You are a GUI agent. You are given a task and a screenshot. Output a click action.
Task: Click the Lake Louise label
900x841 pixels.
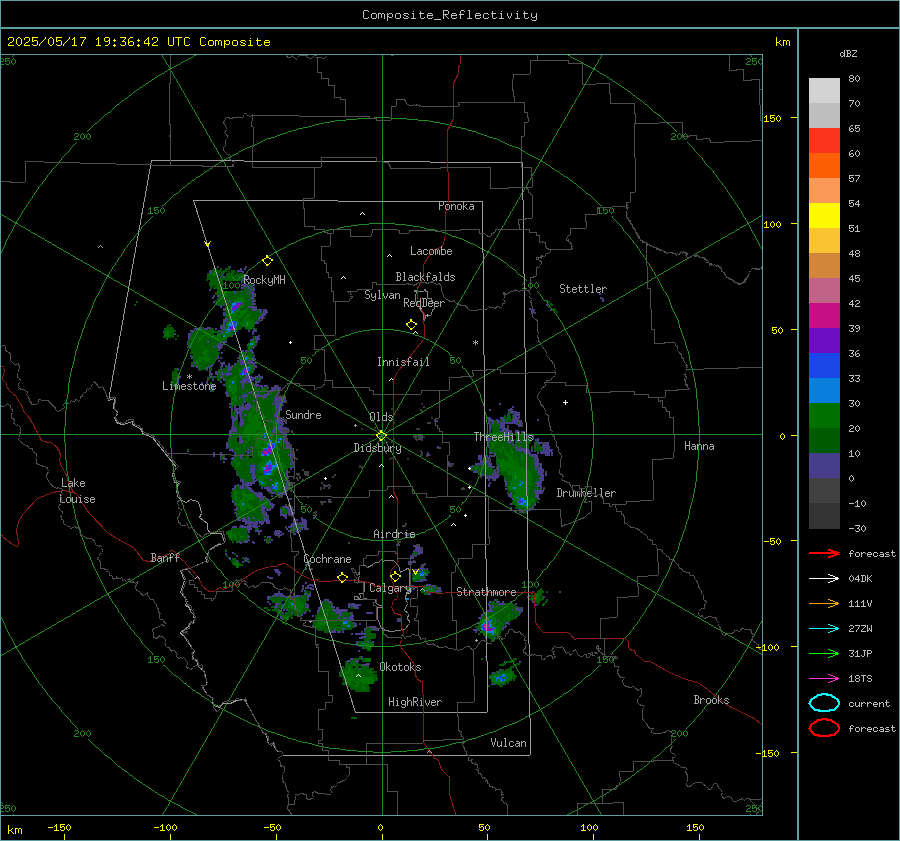pyautogui.click(x=78, y=491)
